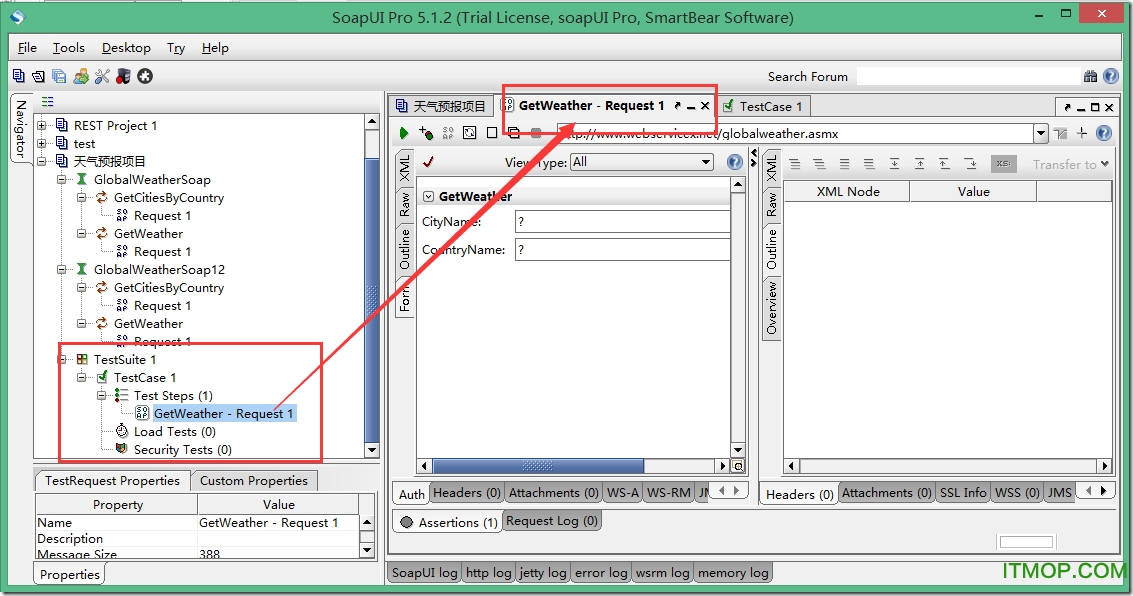Open the Help menu
The height and width of the screenshot is (596, 1133).
pos(215,48)
